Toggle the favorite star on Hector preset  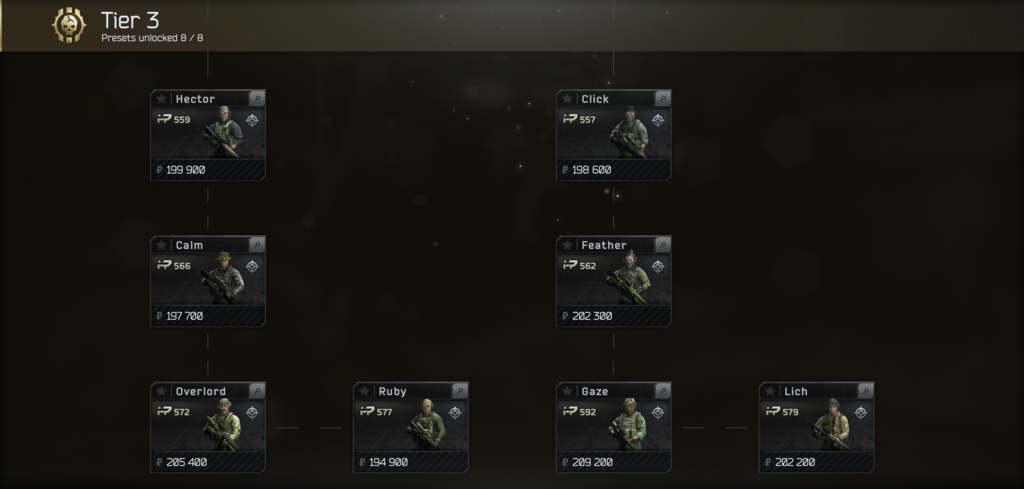tap(161, 99)
